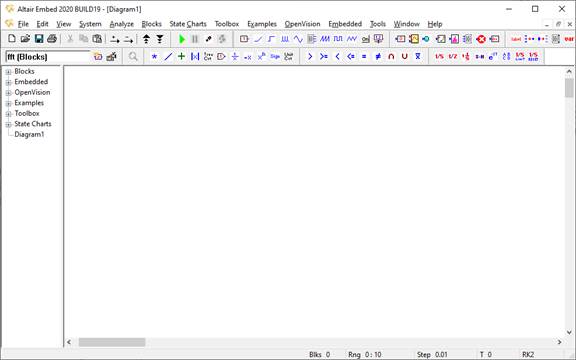The width and height of the screenshot is (576, 360).
Task: Save the diagram with the floppy icon
Action: pos(39,39)
